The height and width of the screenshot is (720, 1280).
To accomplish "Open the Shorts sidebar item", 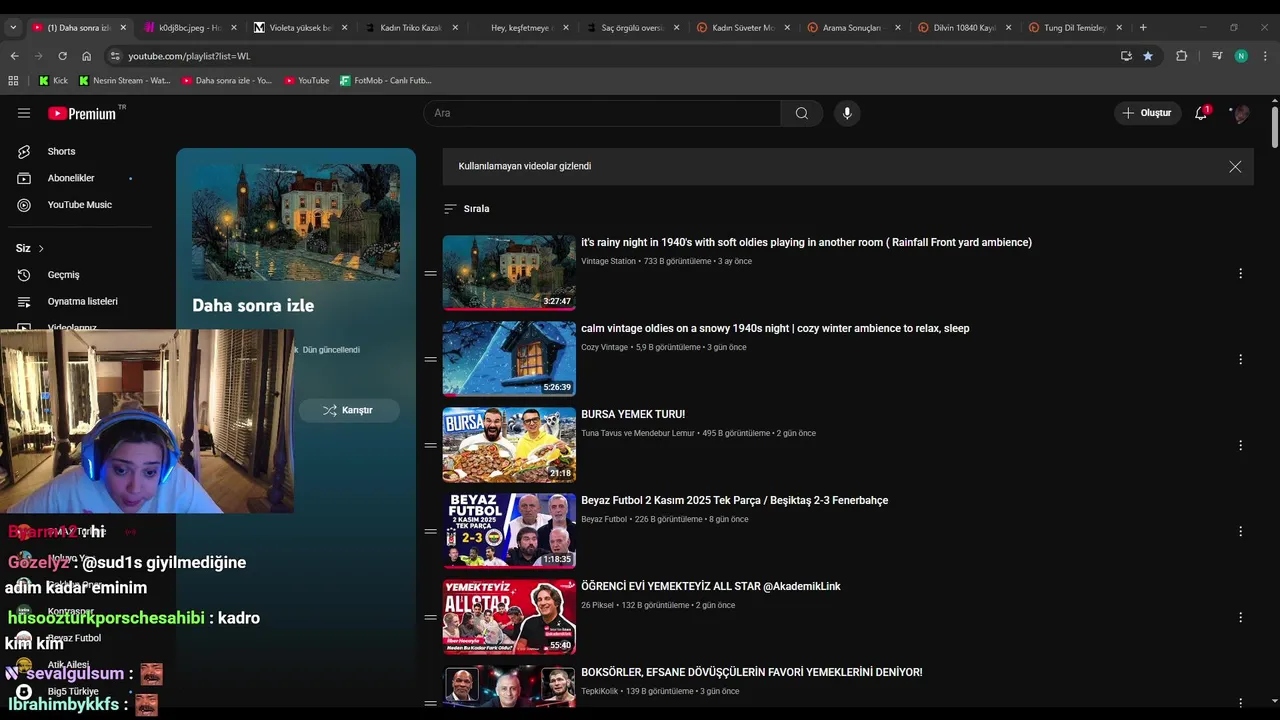I will tap(61, 151).
